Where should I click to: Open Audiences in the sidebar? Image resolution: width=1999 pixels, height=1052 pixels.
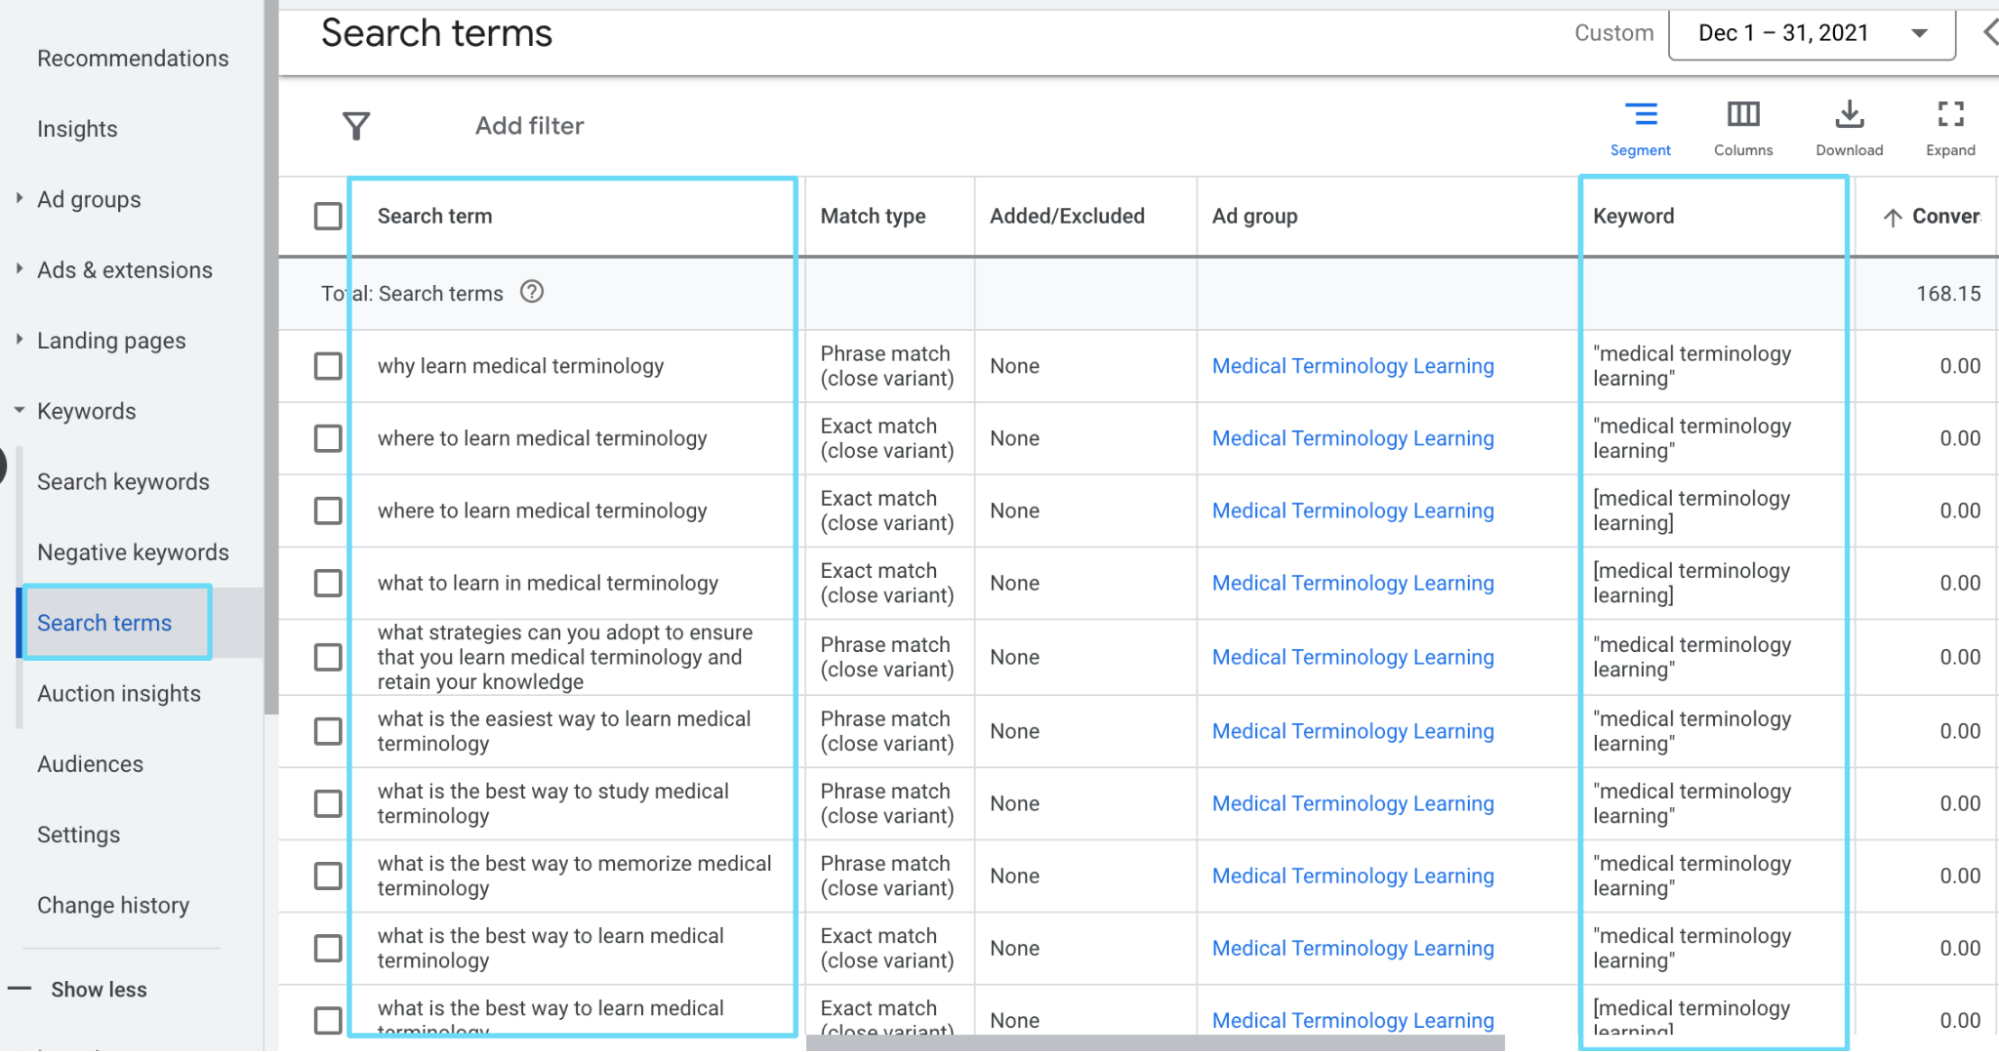coord(90,764)
